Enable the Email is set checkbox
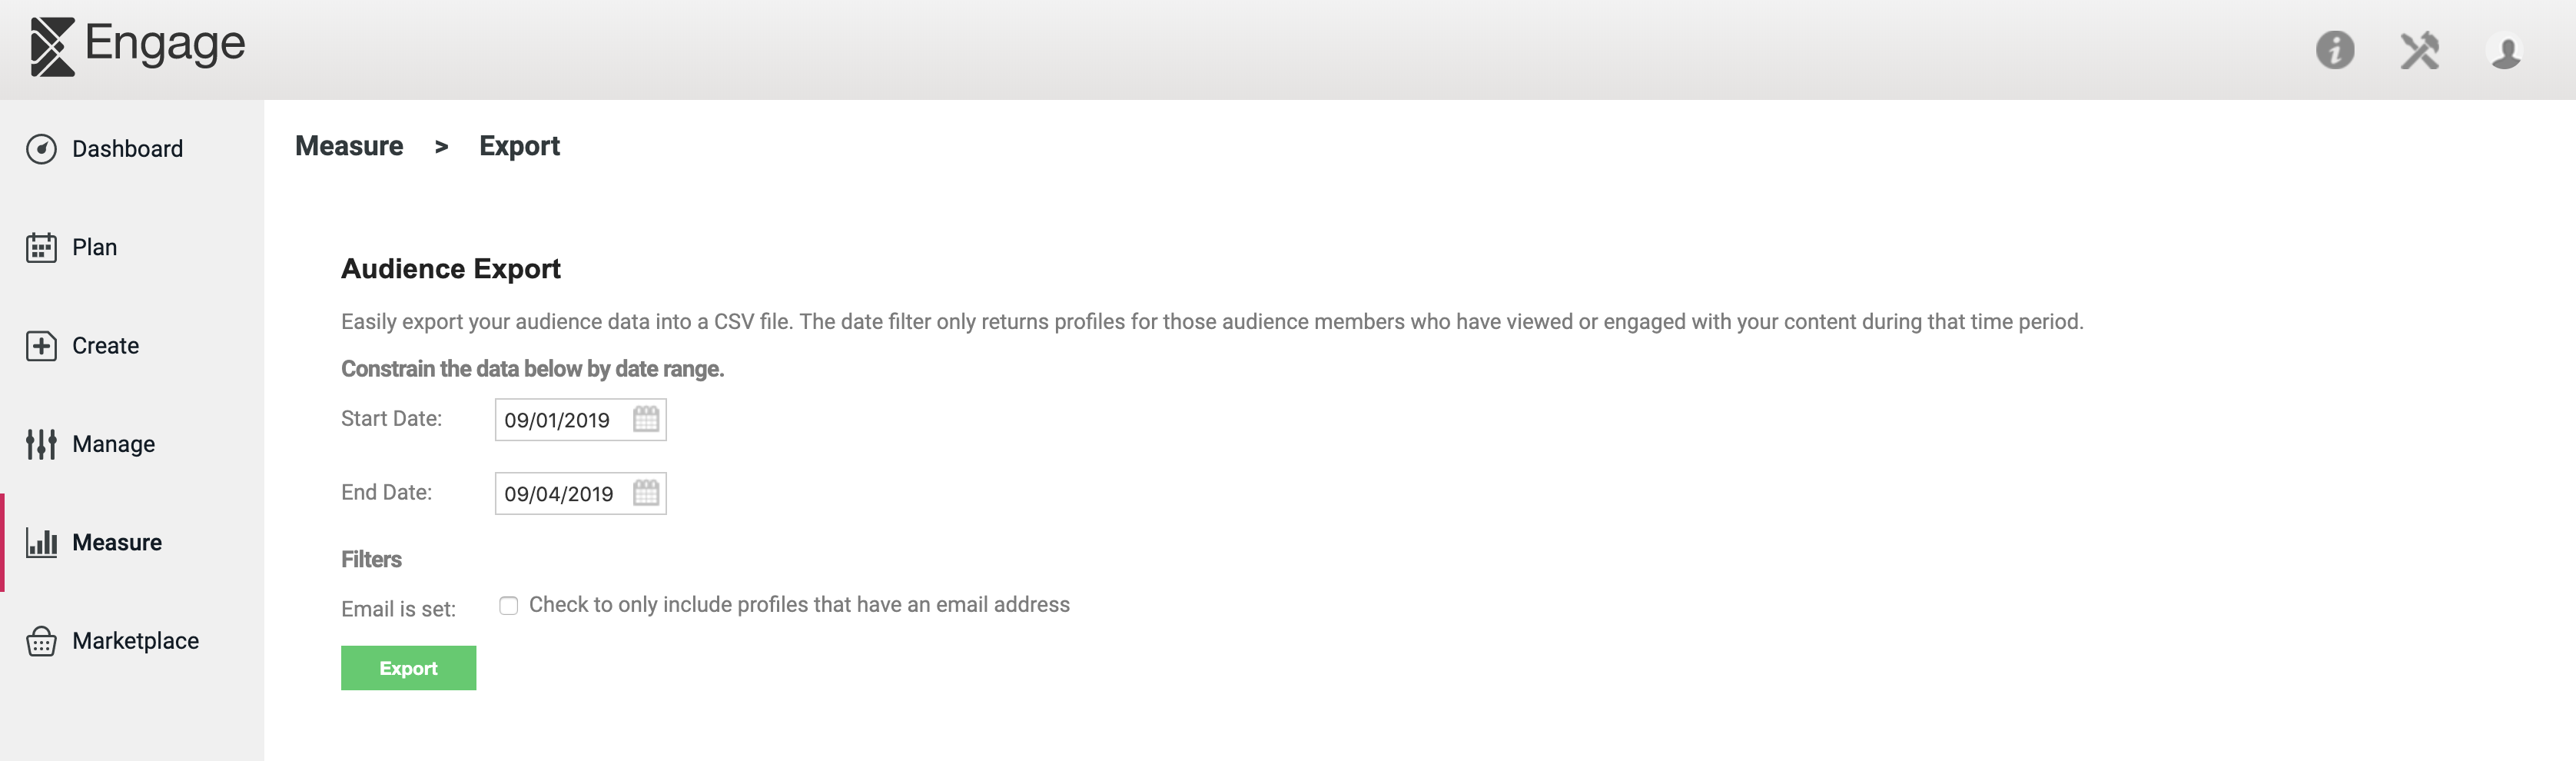This screenshot has height=761, width=2576. (x=509, y=605)
